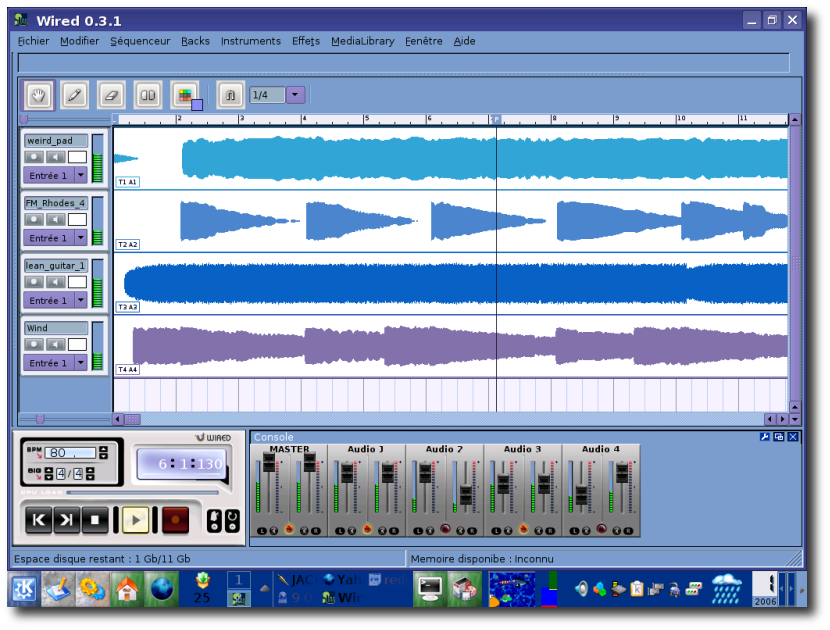Detach the Console panel
Viewport: 830px width, 630px height.
[x=779, y=437]
